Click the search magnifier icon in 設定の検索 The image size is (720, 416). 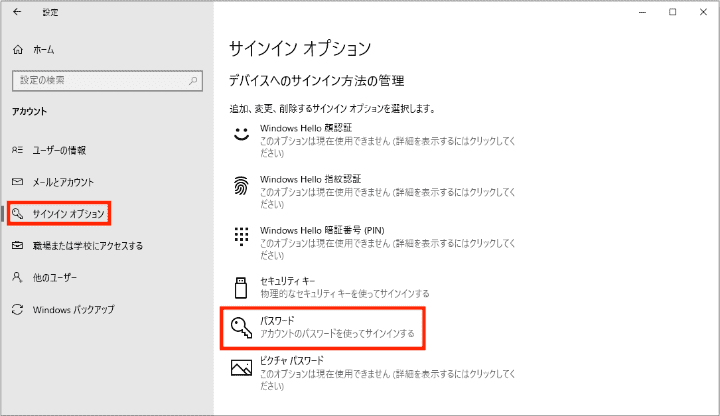click(x=193, y=81)
